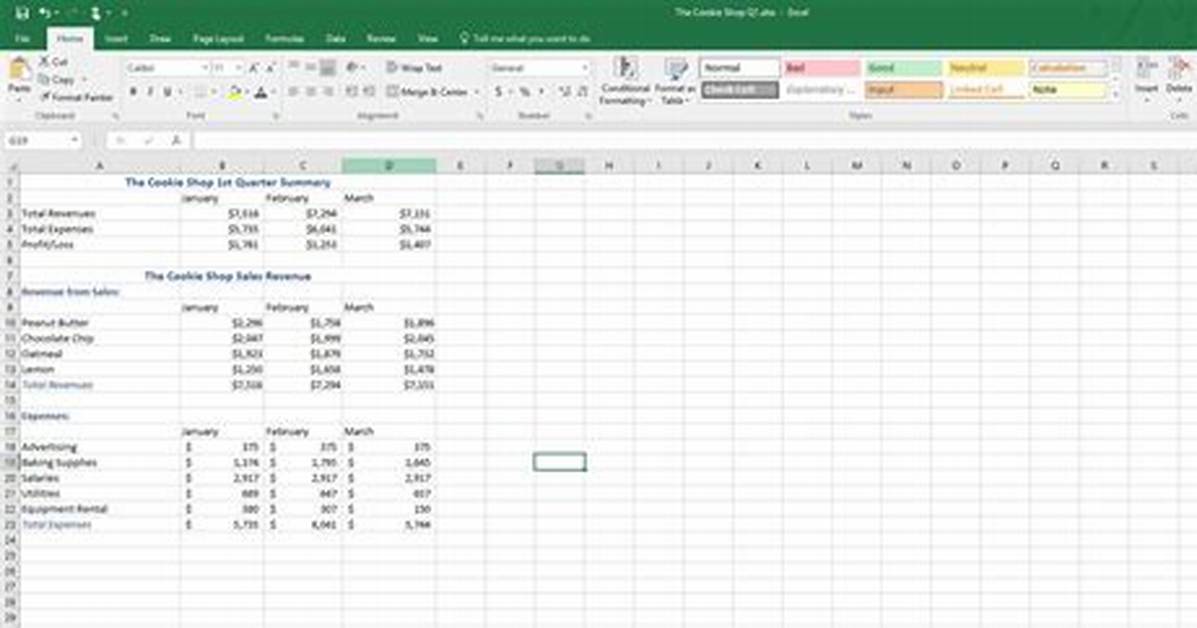Open the Calibri font name dropdown
1197x628 pixels.
click(x=204, y=68)
